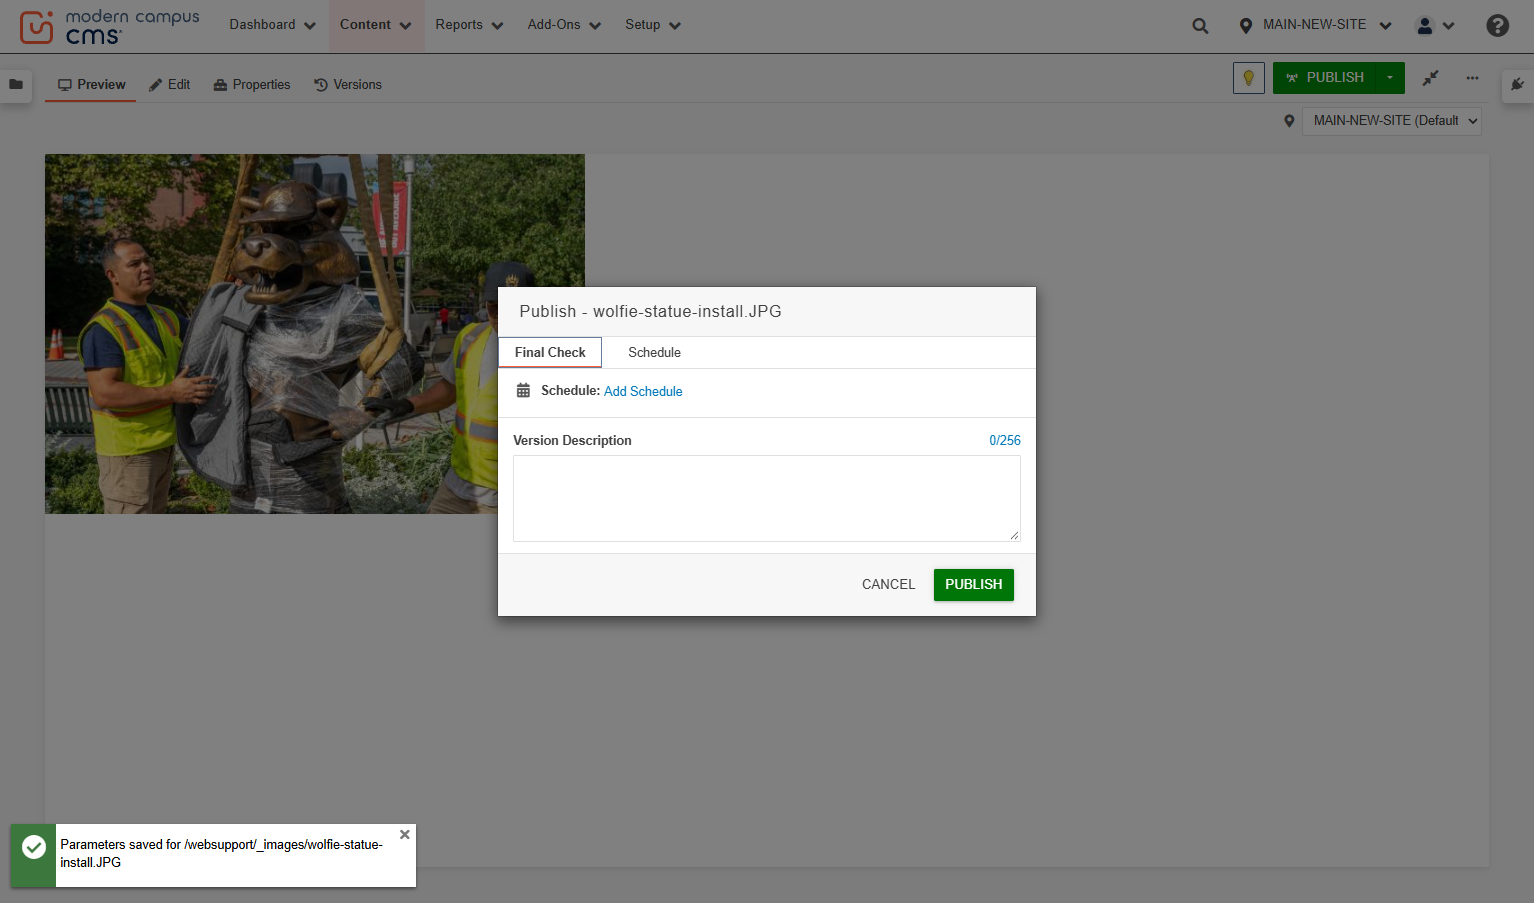The width and height of the screenshot is (1534, 903).
Task: Focus the Version Description text area
Action: [767, 498]
